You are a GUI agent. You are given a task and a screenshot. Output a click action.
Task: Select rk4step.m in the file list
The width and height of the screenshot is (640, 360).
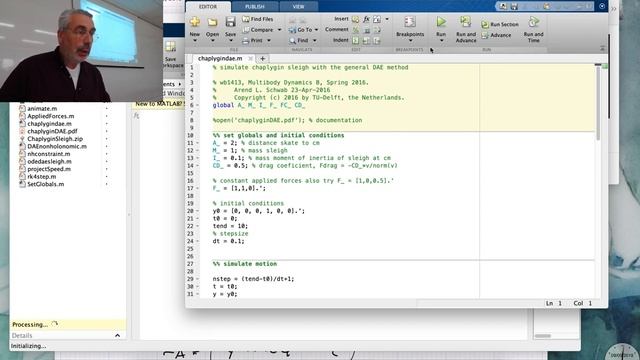42,176
